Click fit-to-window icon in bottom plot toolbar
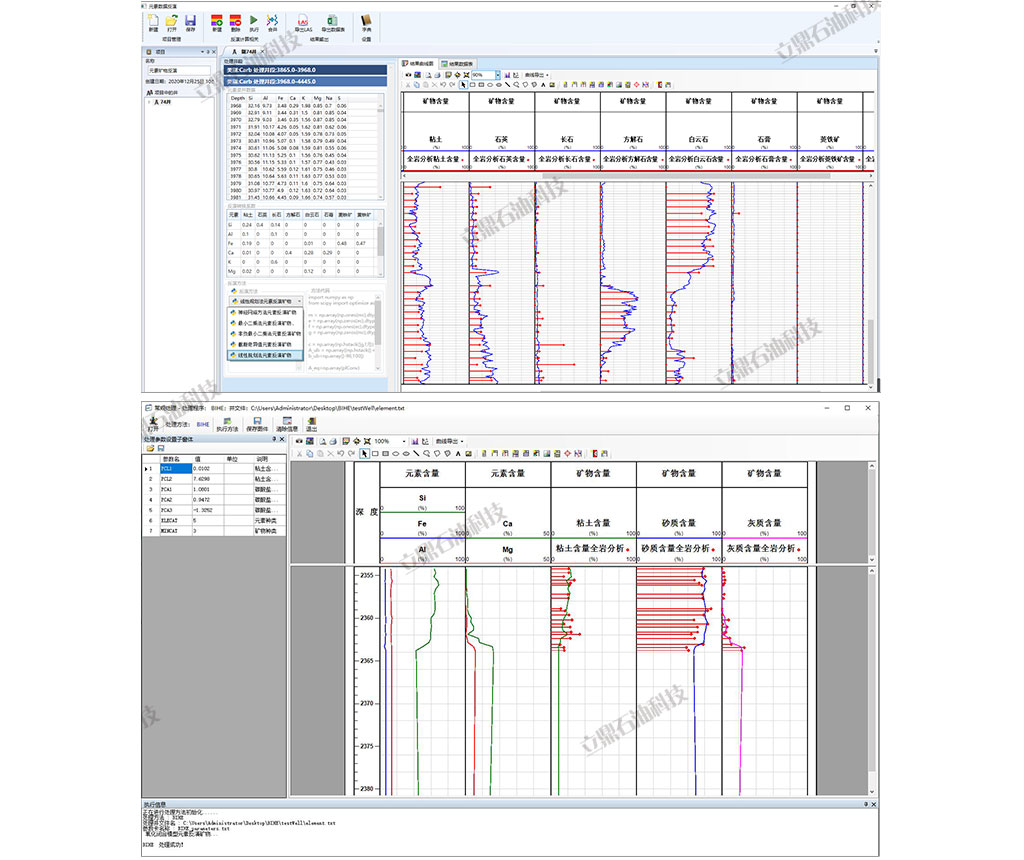 coord(368,441)
